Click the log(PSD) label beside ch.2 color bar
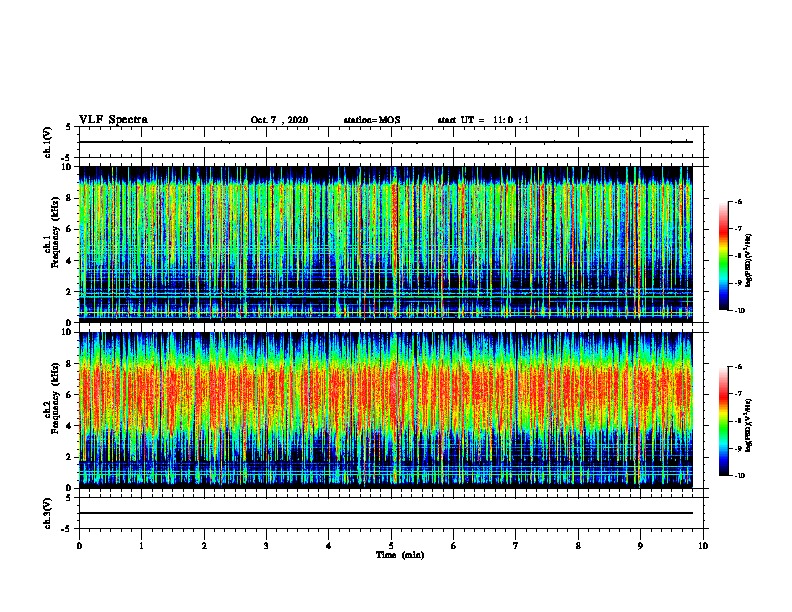The height and width of the screenshot is (612, 792). tap(749, 426)
